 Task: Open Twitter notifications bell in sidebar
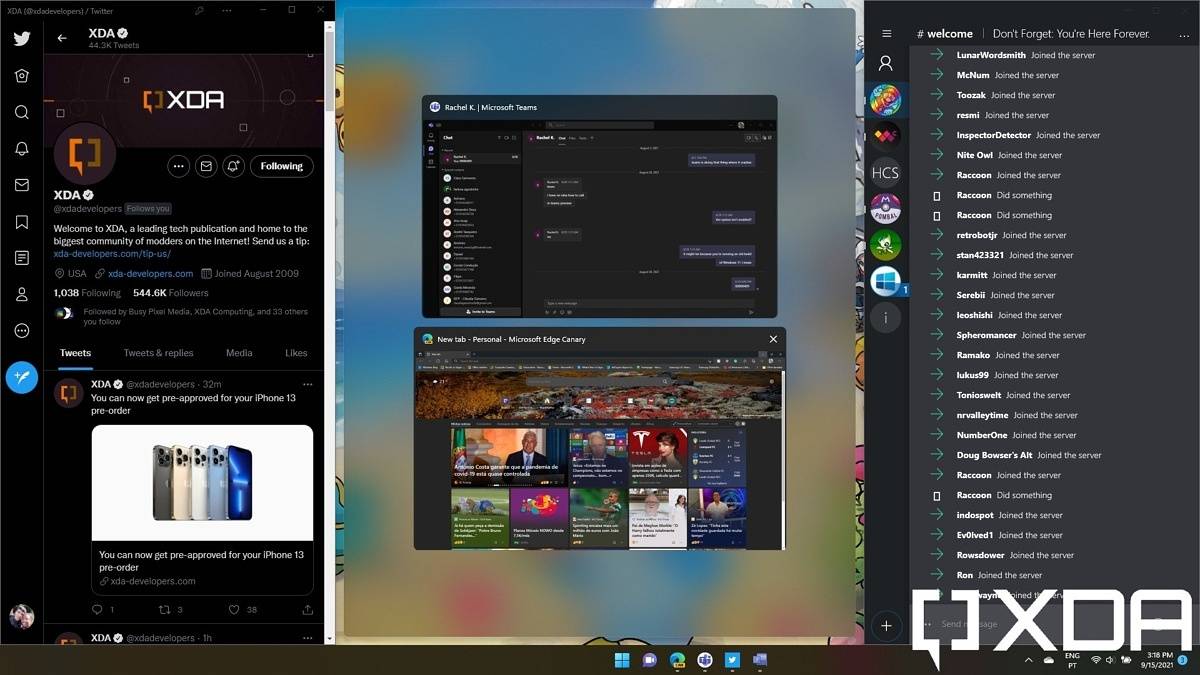(21, 148)
